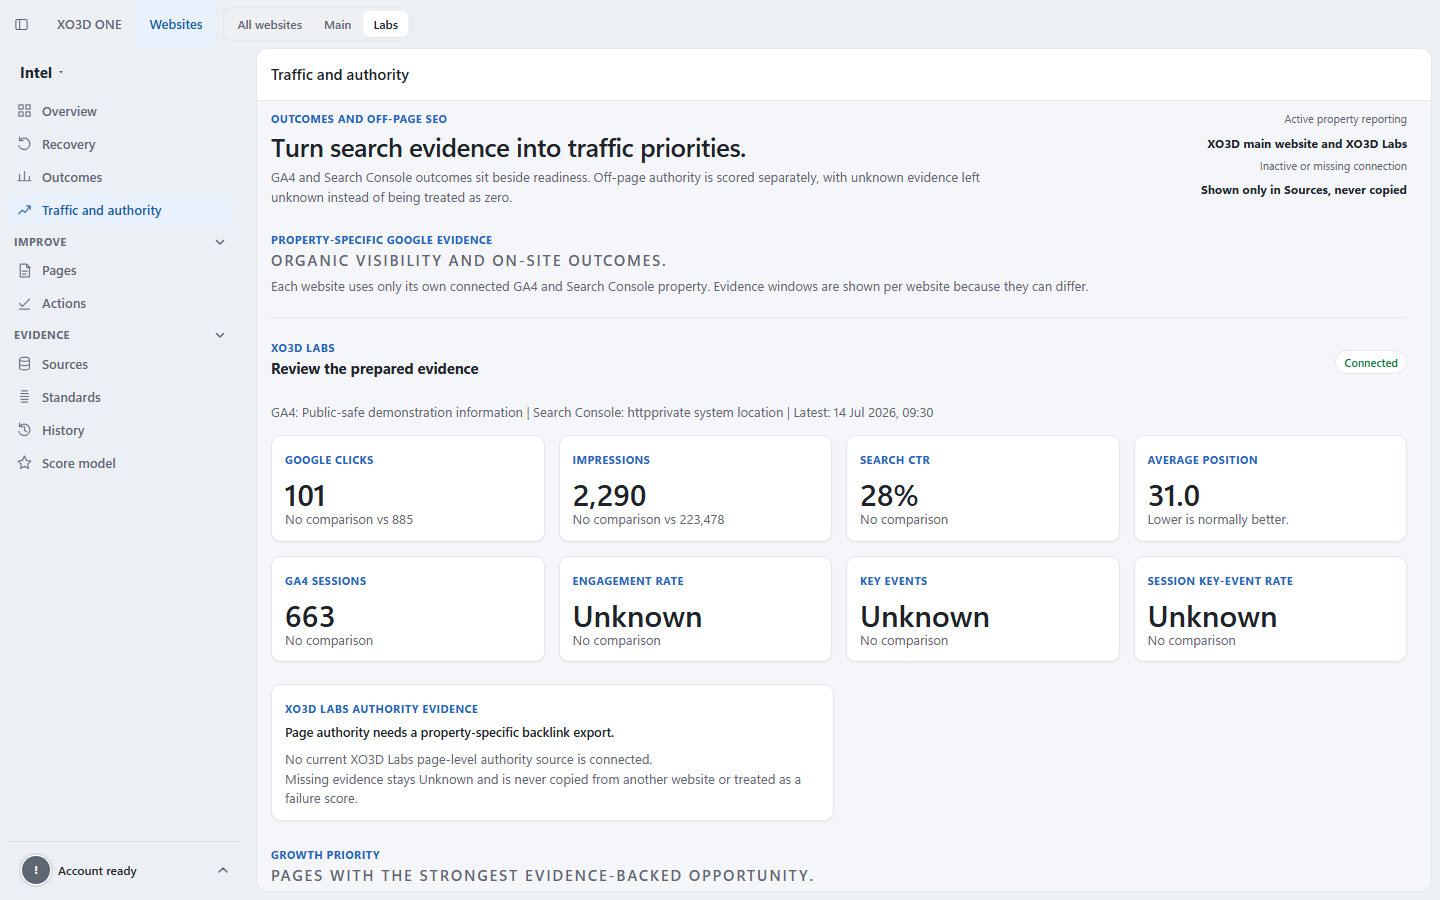
Task: Open XO3D ONE in top bar
Action: [89, 24]
